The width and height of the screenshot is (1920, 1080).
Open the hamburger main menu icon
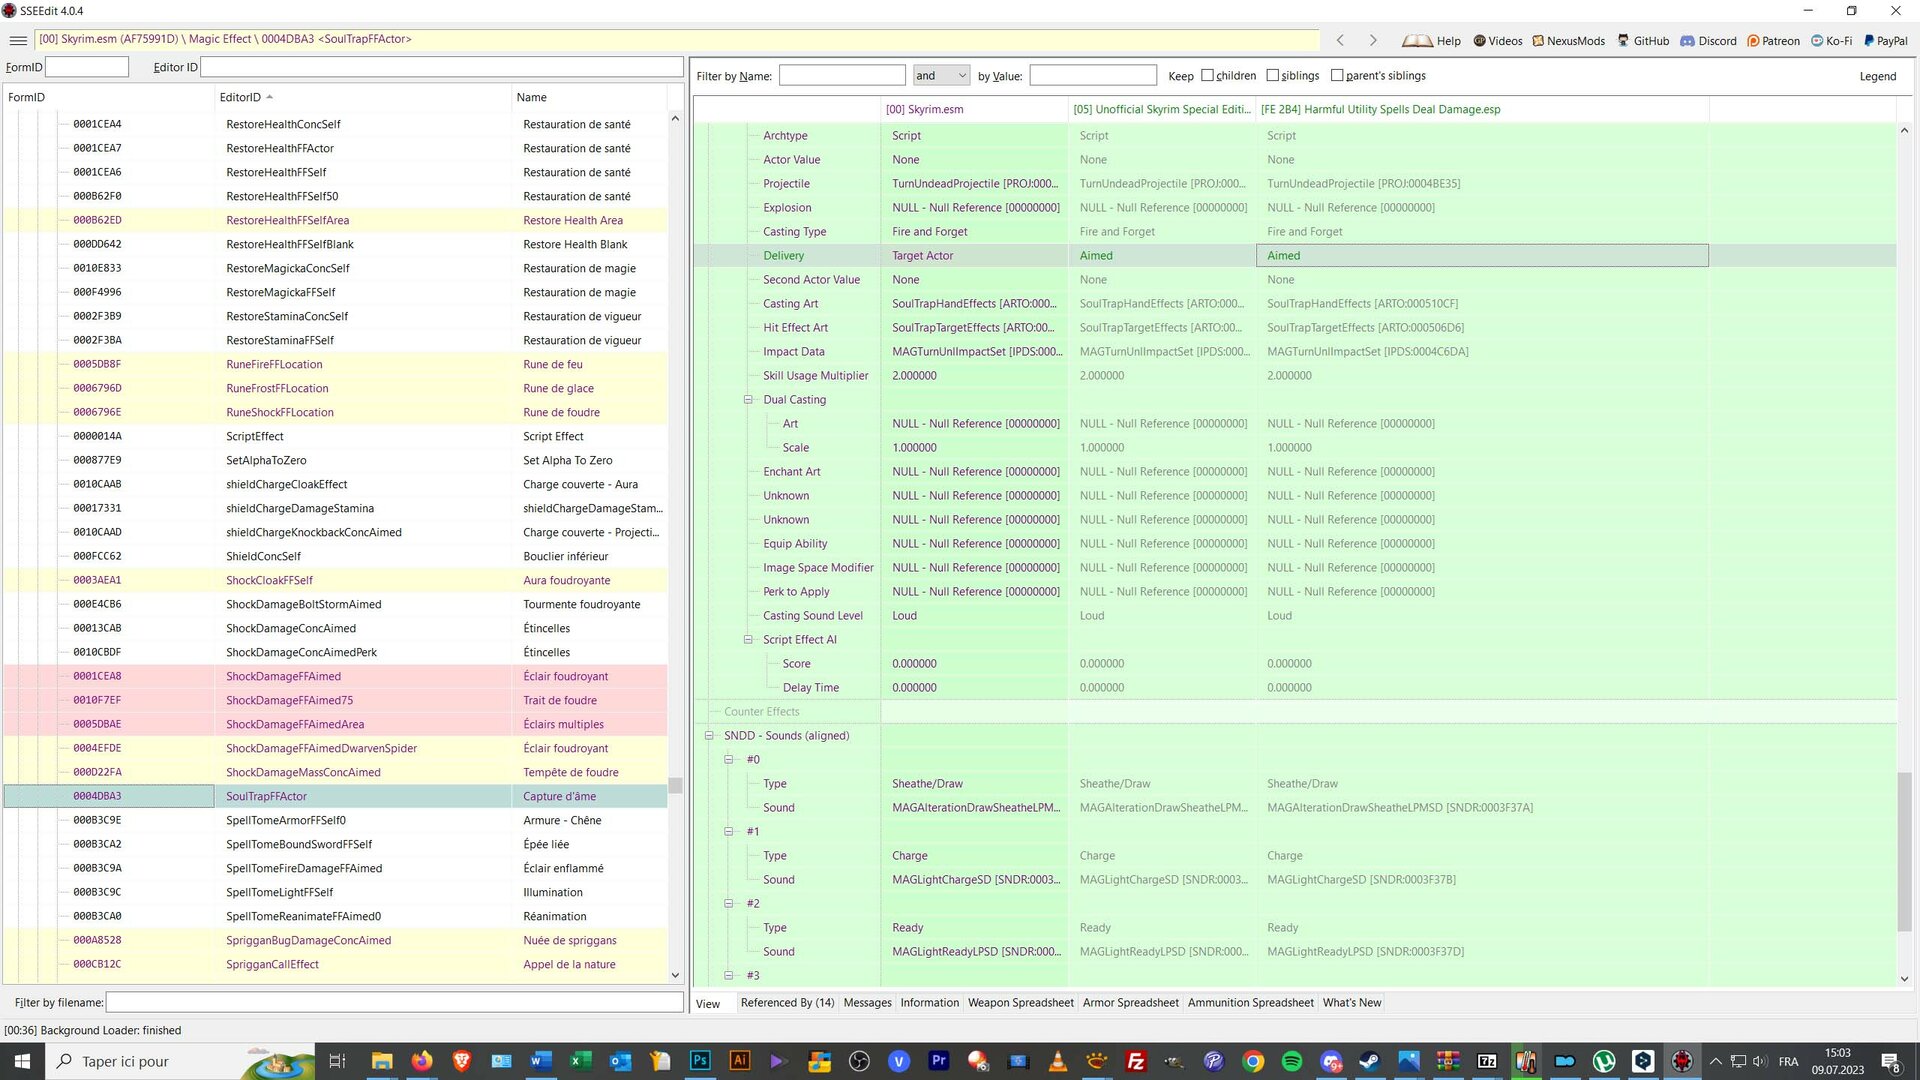(x=17, y=40)
